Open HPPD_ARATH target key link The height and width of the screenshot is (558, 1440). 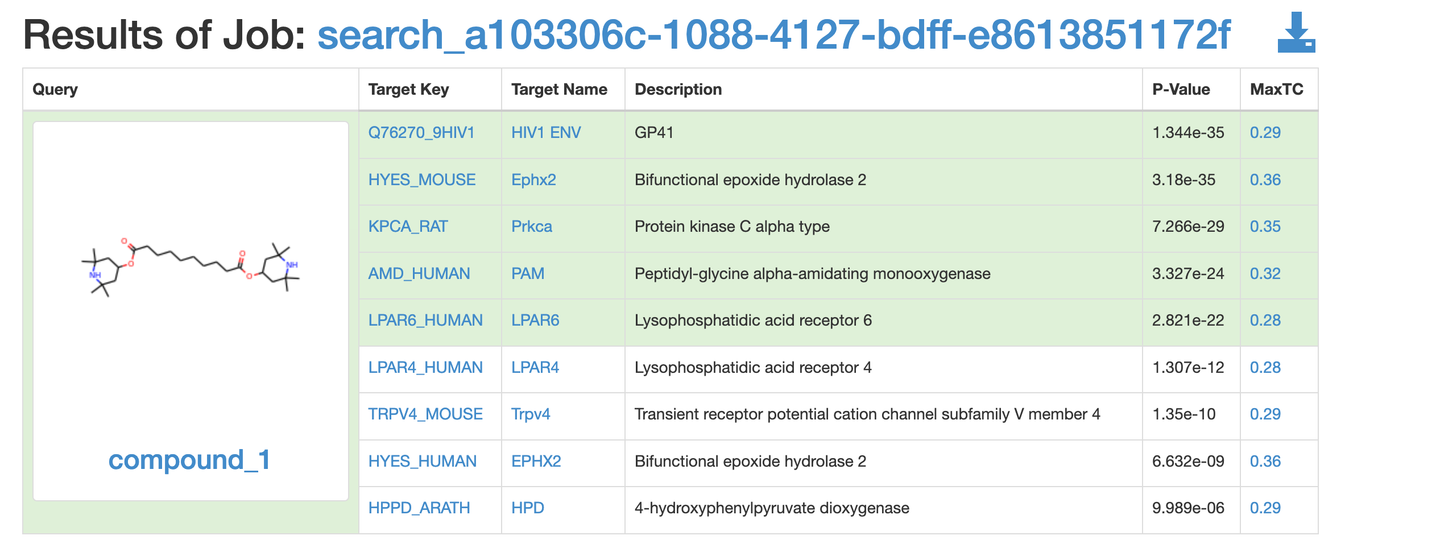pos(419,508)
